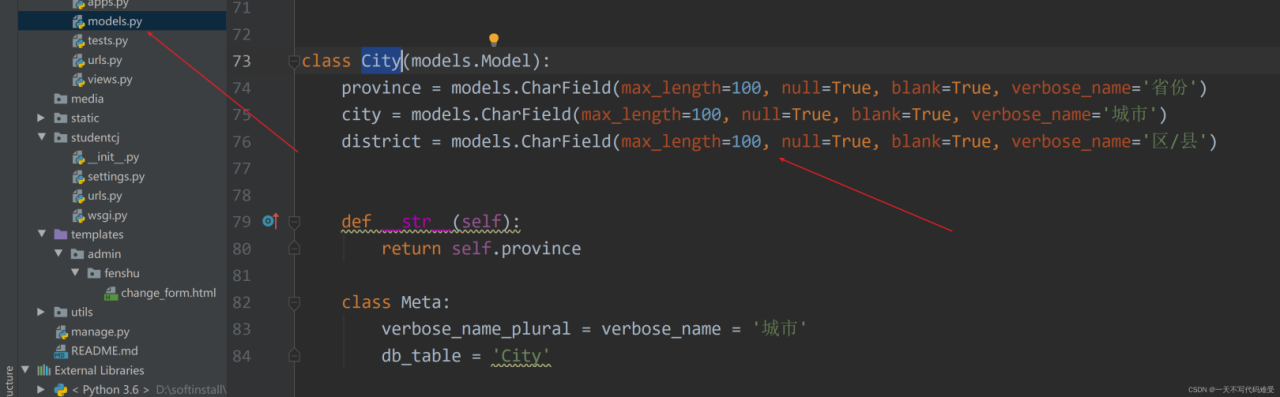
Task: Click the models.py Python file icon
Action: coord(78,21)
